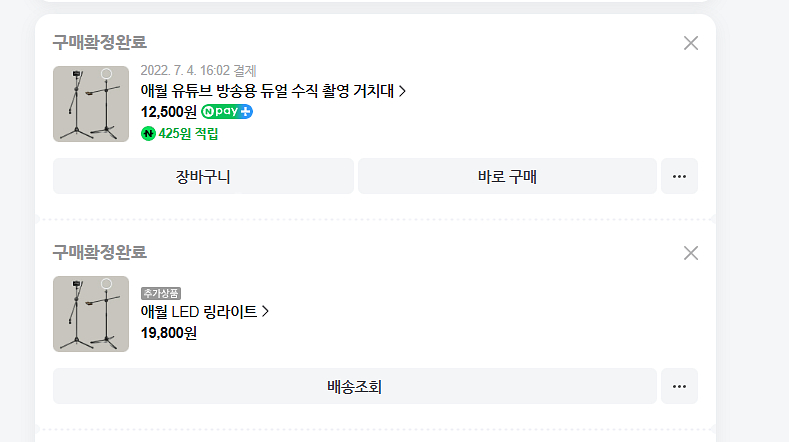Screen dimensions: 789x442
Task: Click the 추가상품 badge
Action: (161, 293)
